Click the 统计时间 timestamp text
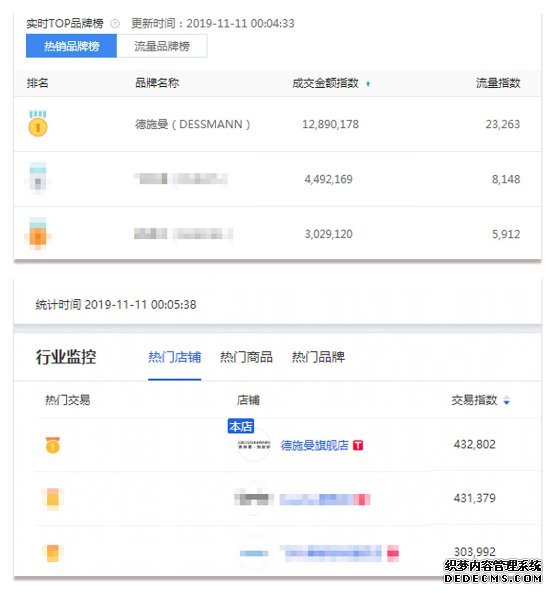553x593 pixels. (116, 304)
